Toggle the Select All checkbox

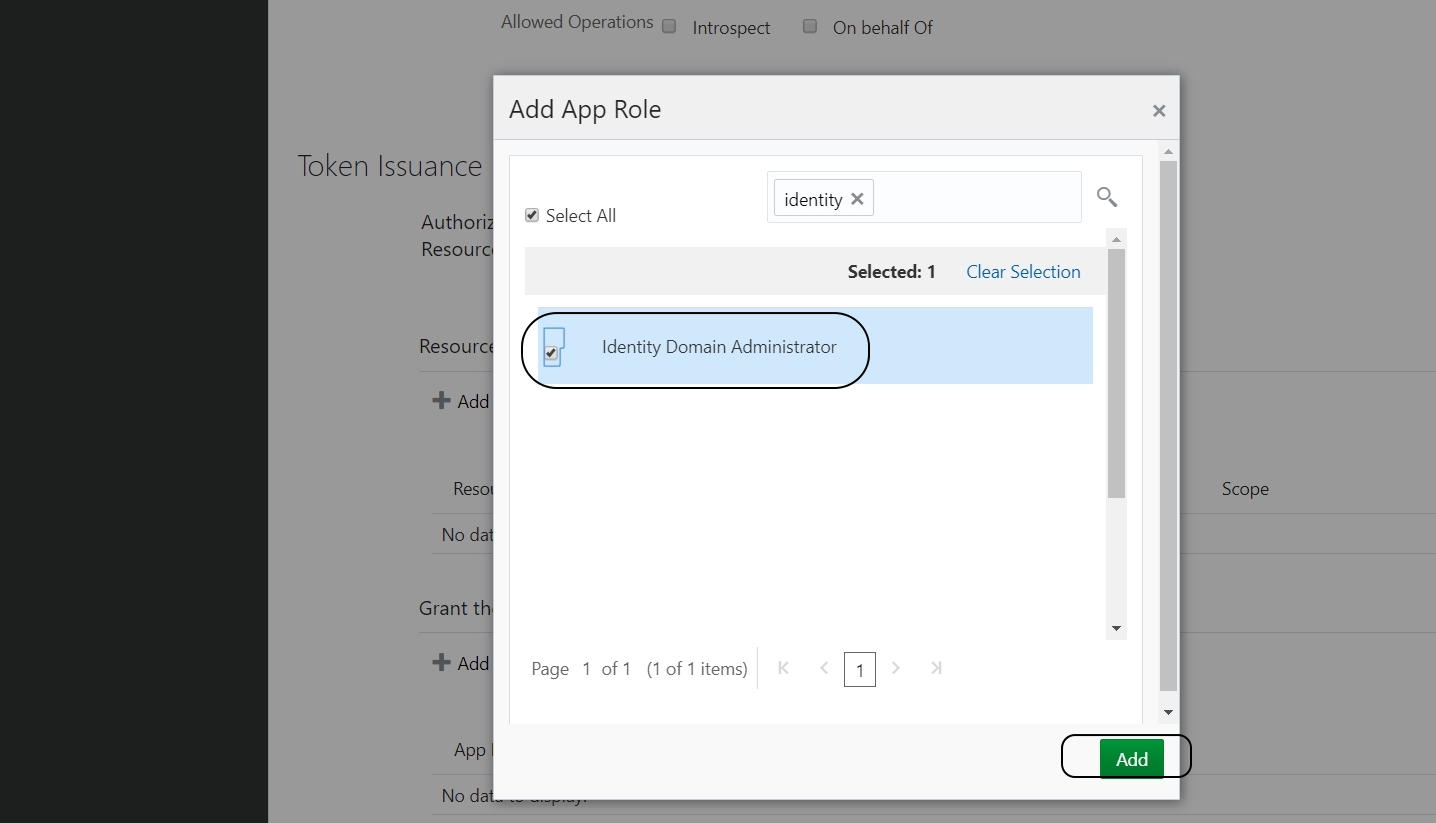532,215
